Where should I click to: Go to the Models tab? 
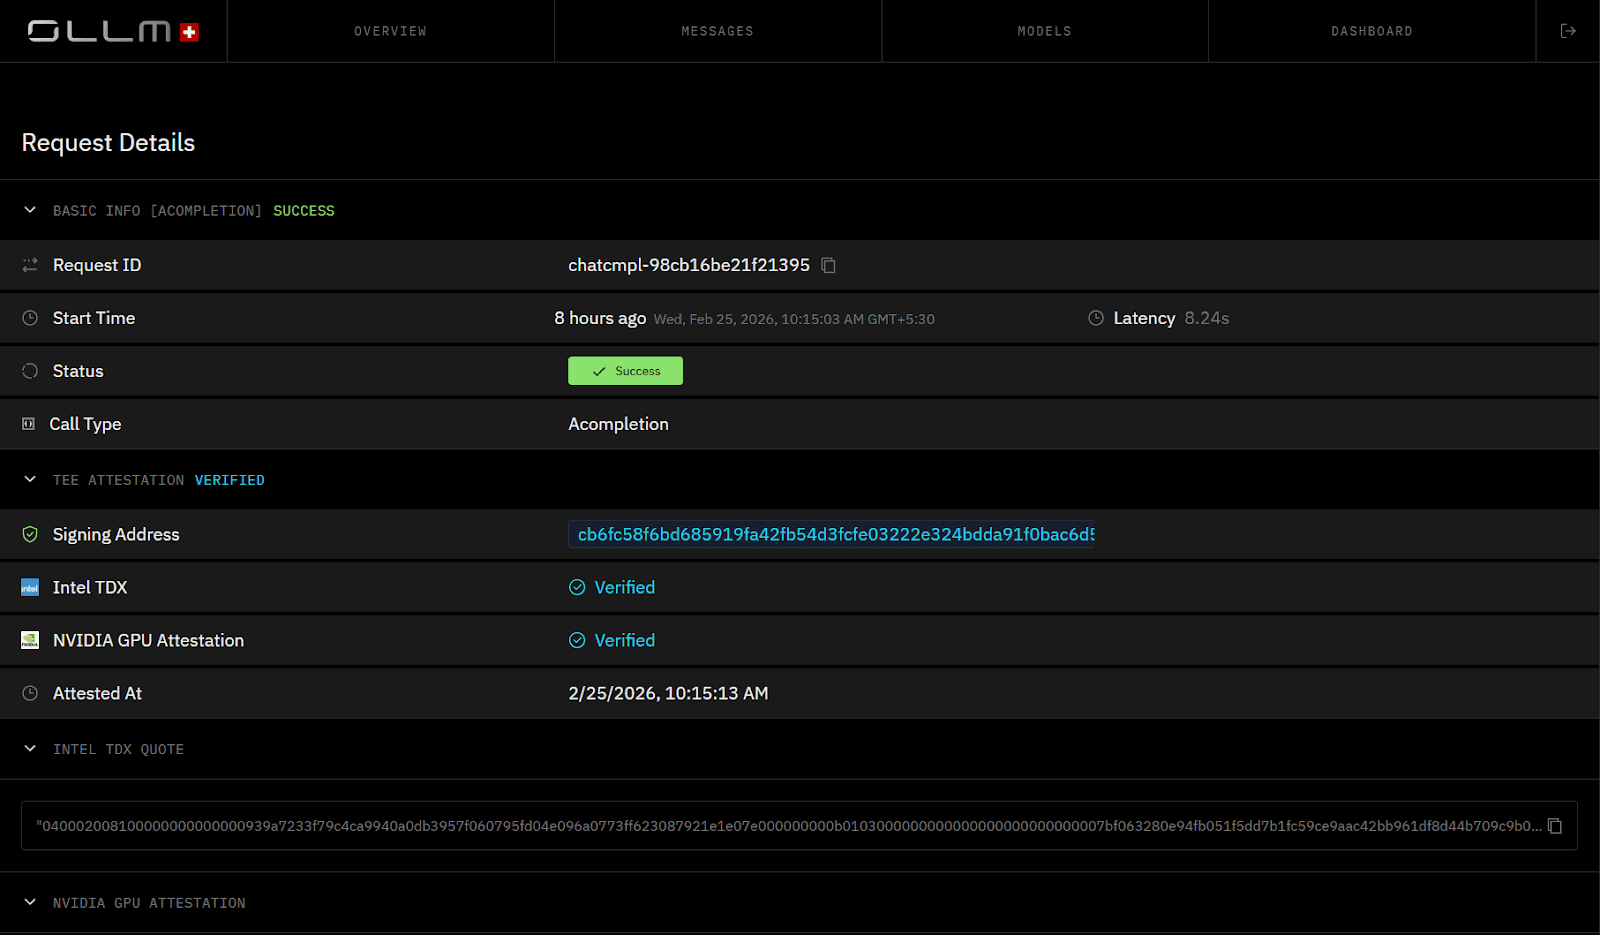1044,31
